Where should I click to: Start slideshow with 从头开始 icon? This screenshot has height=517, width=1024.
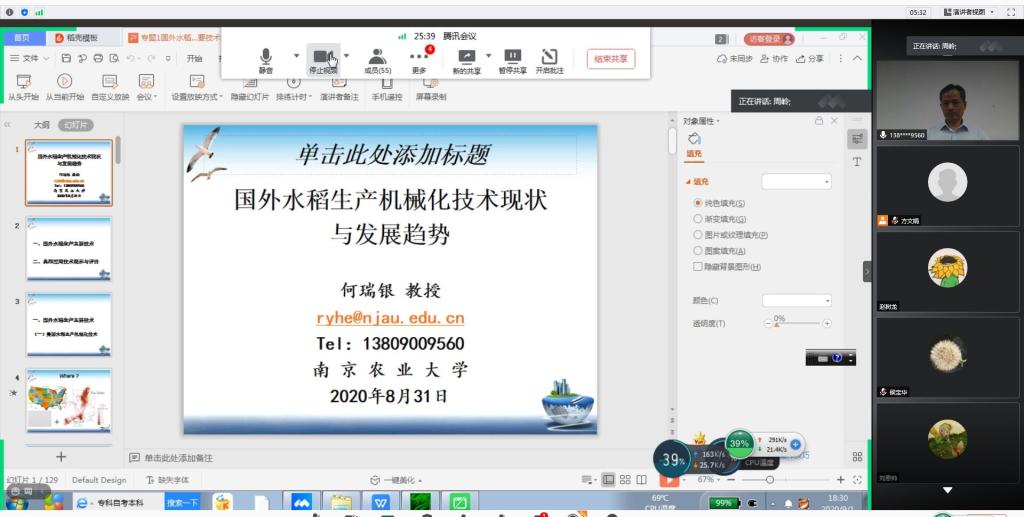click(23, 82)
